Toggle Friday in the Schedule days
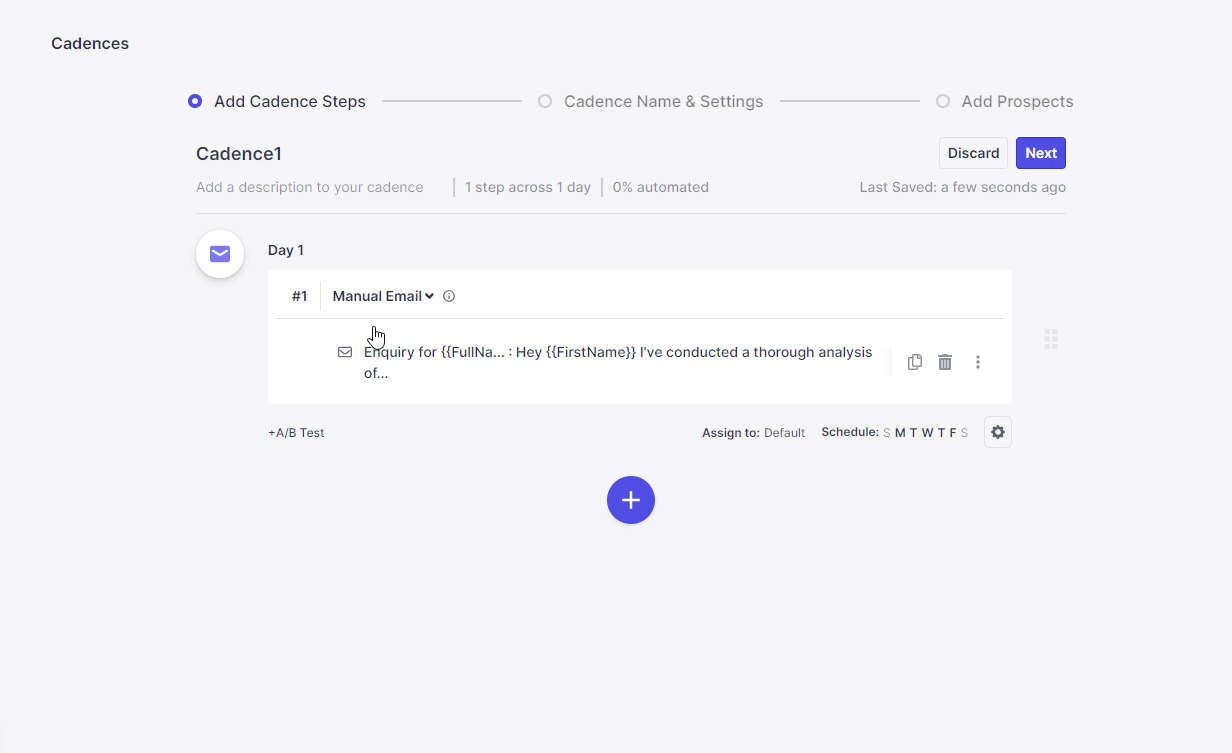Image resolution: width=1232 pixels, height=753 pixels. [x=953, y=433]
